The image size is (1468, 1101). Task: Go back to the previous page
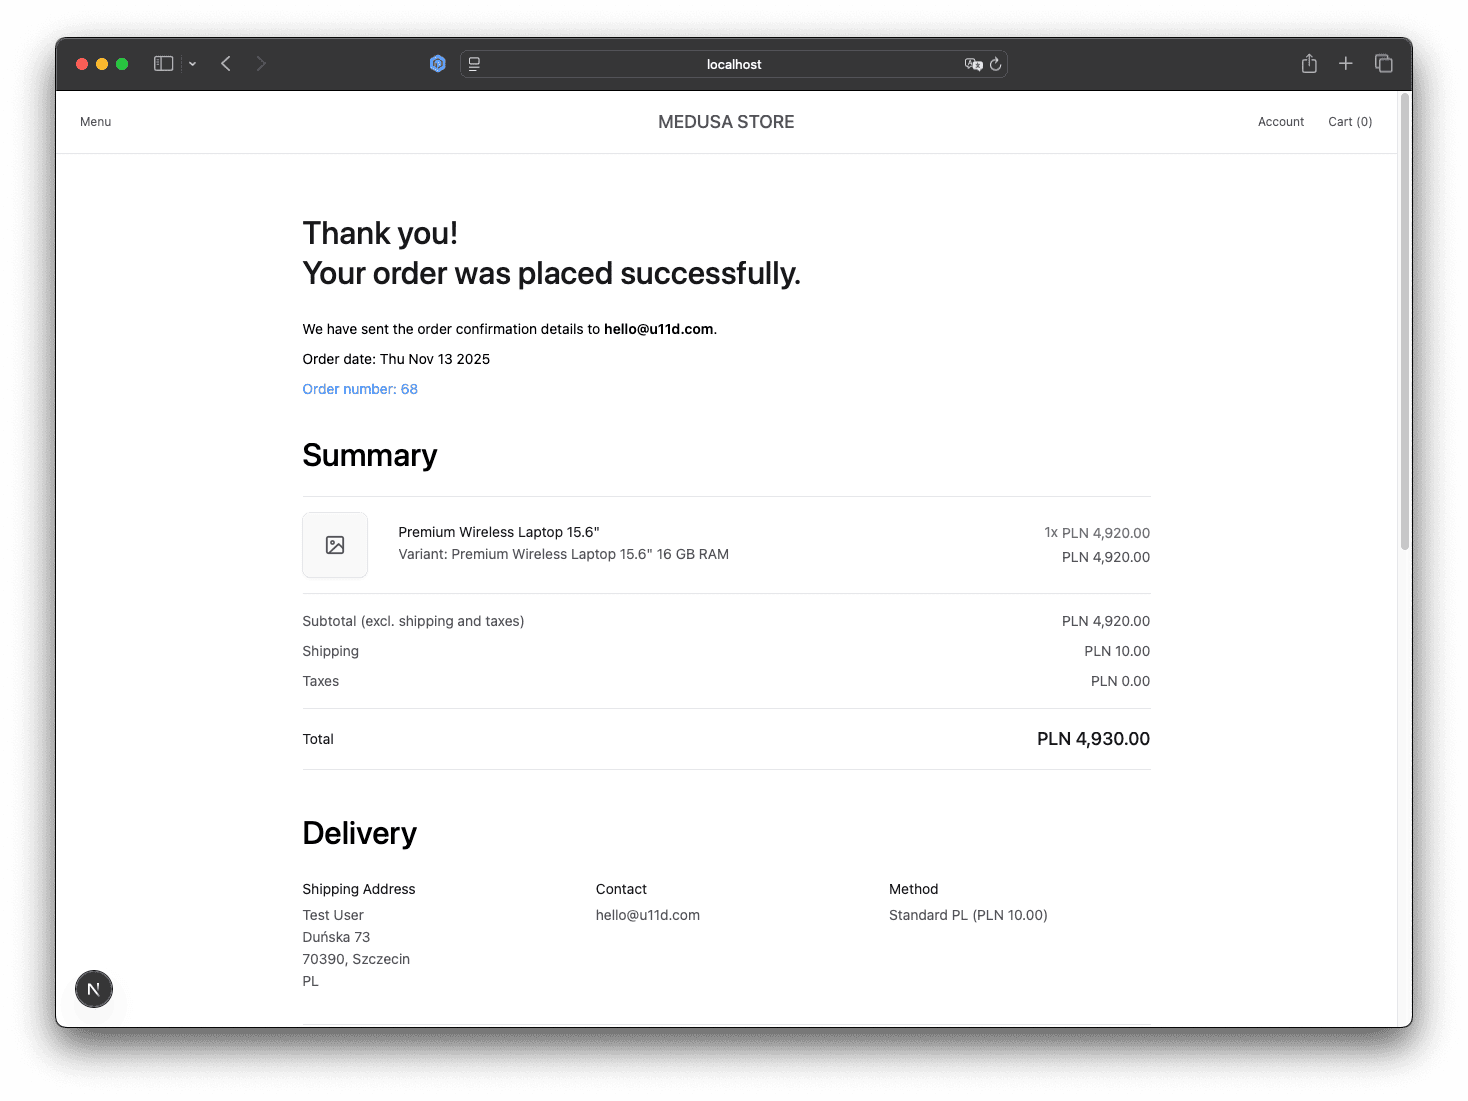(x=226, y=64)
